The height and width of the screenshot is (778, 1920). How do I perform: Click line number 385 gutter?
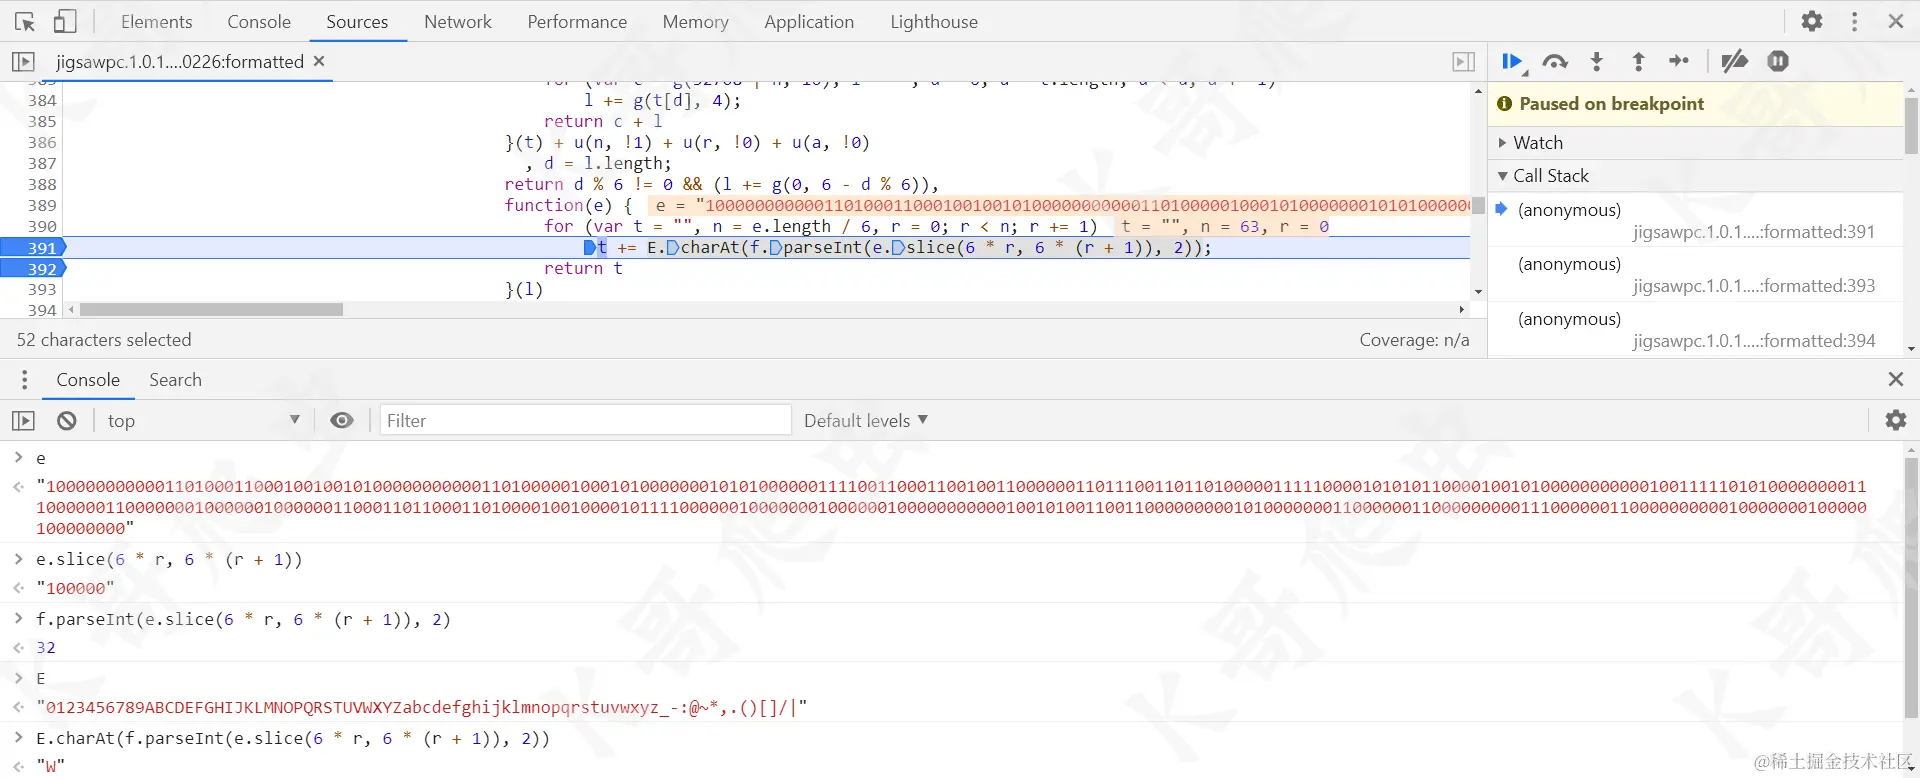click(42, 122)
